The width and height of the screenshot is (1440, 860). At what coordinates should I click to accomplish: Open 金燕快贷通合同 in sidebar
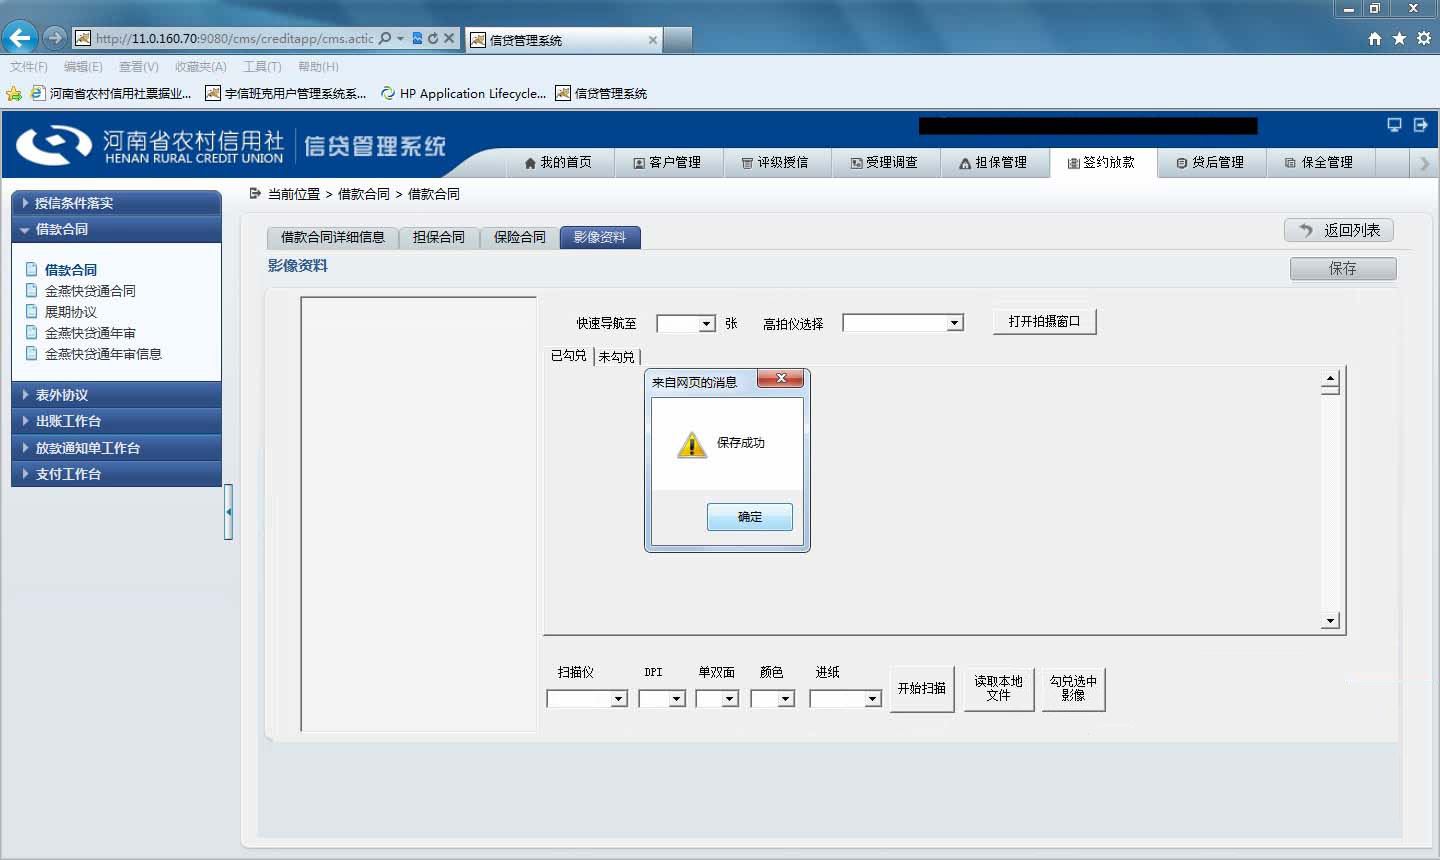tap(90, 291)
